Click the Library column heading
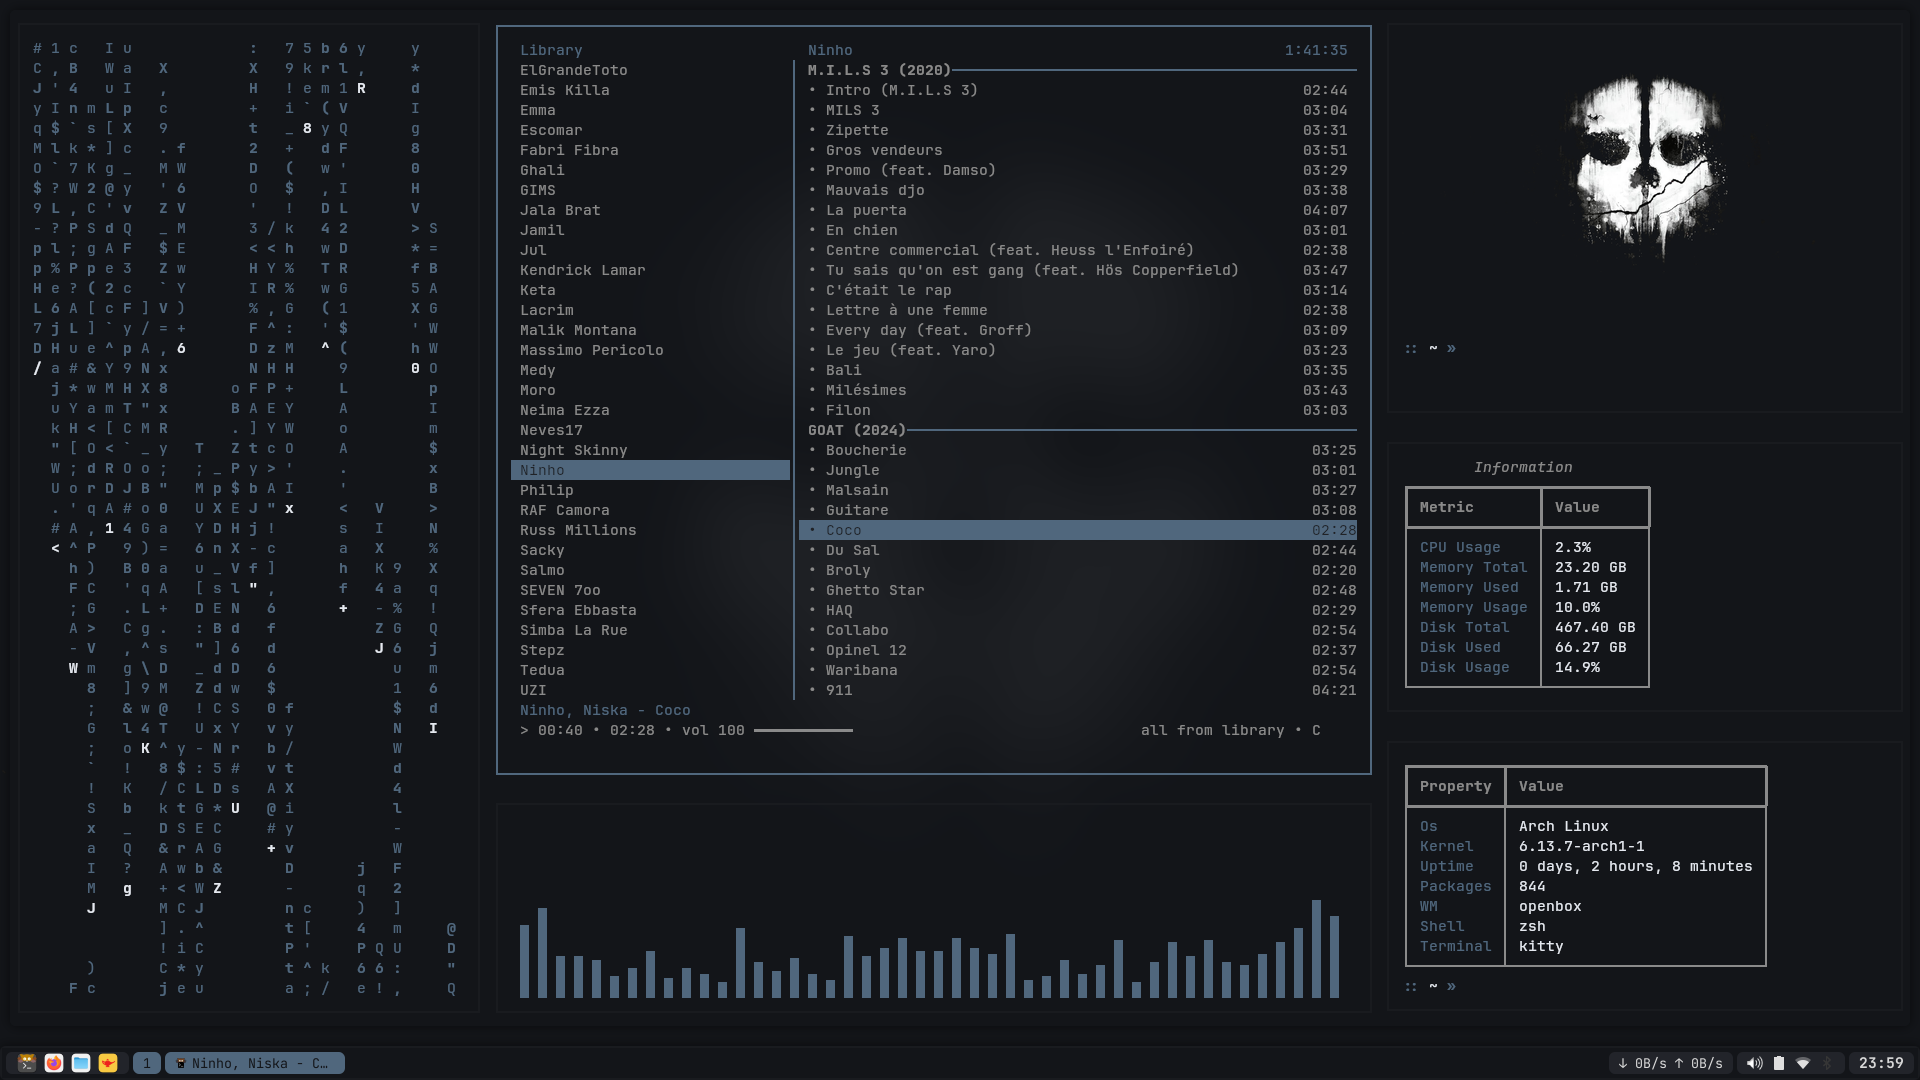Screen dimensions: 1920x1080 coord(551,50)
